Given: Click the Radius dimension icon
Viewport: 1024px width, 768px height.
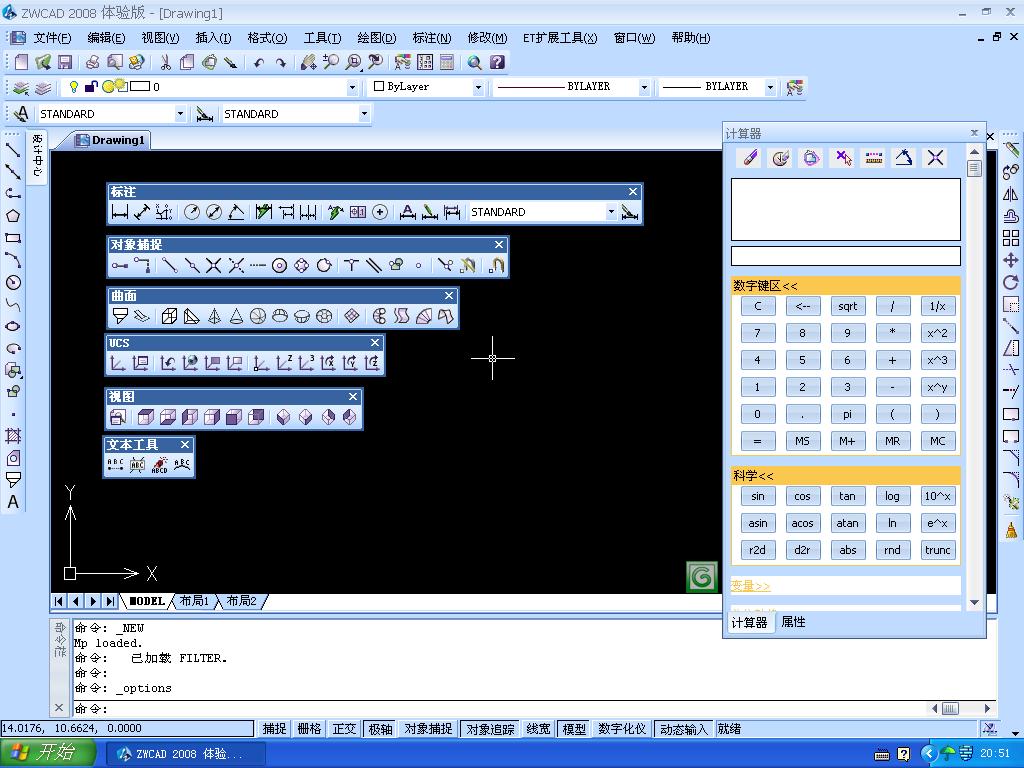Looking at the screenshot, I should [x=191, y=212].
